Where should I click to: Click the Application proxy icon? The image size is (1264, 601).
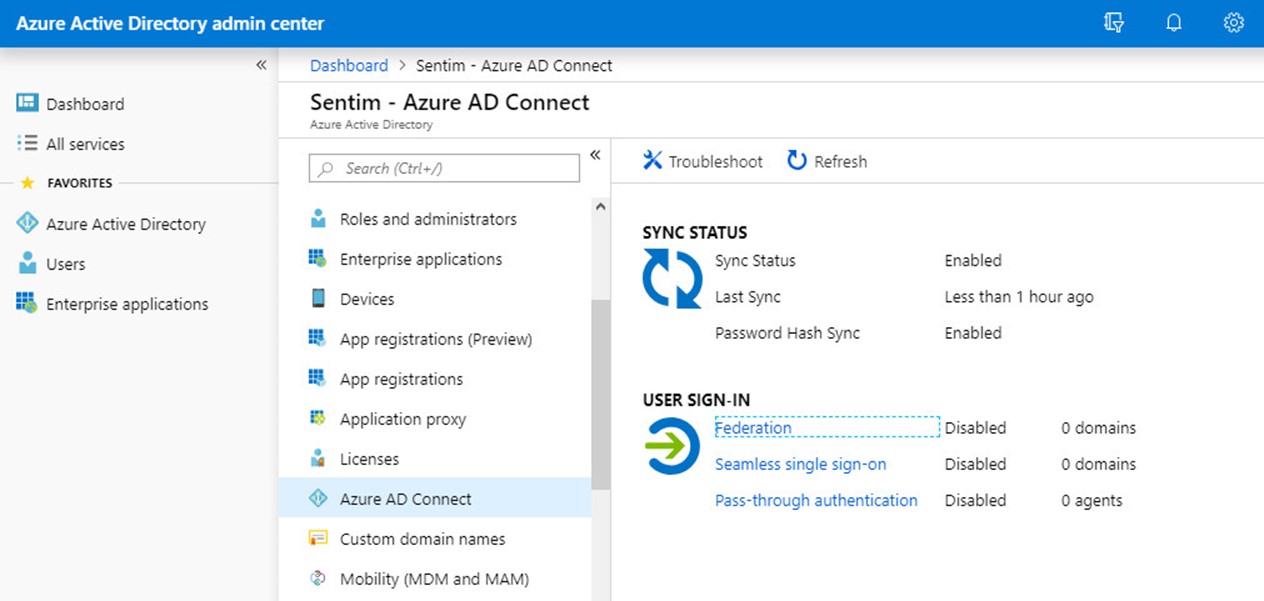point(318,418)
